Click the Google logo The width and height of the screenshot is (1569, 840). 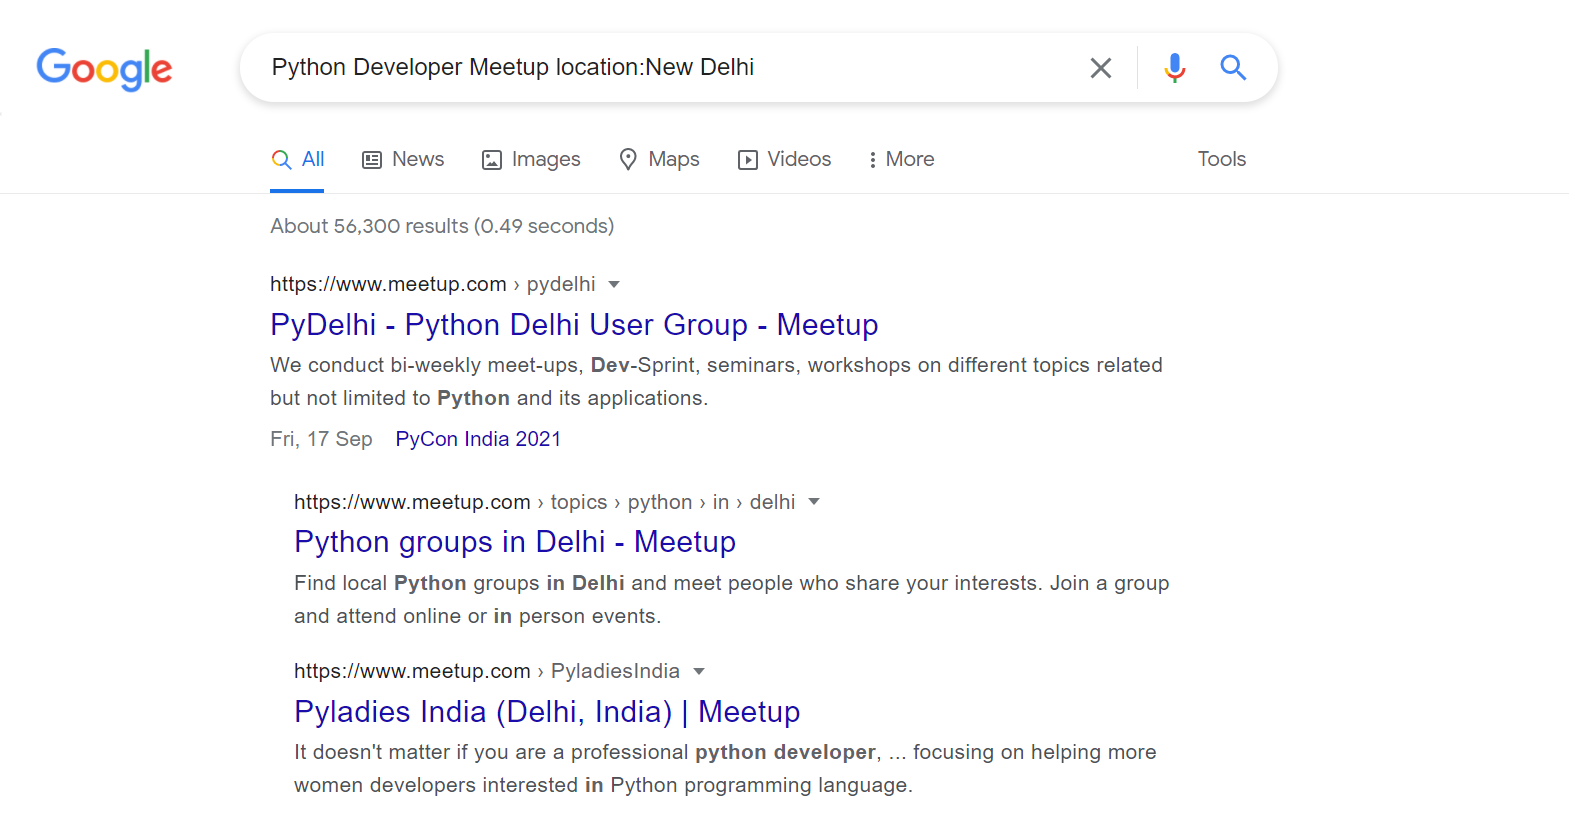(x=104, y=69)
